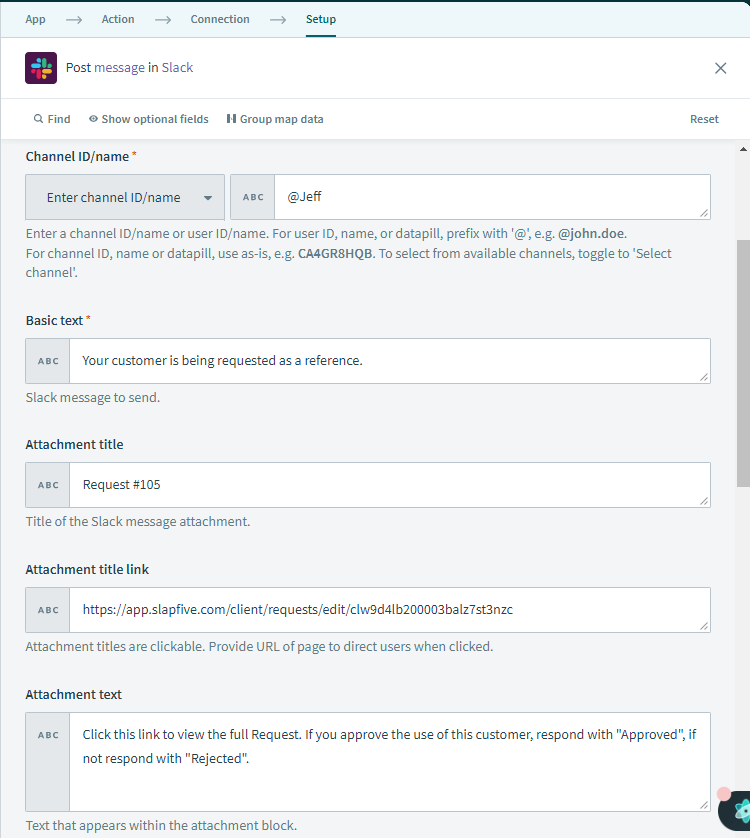The width and height of the screenshot is (750, 838).
Task: Click the ABC icon for Attachment text
Action: point(48,735)
